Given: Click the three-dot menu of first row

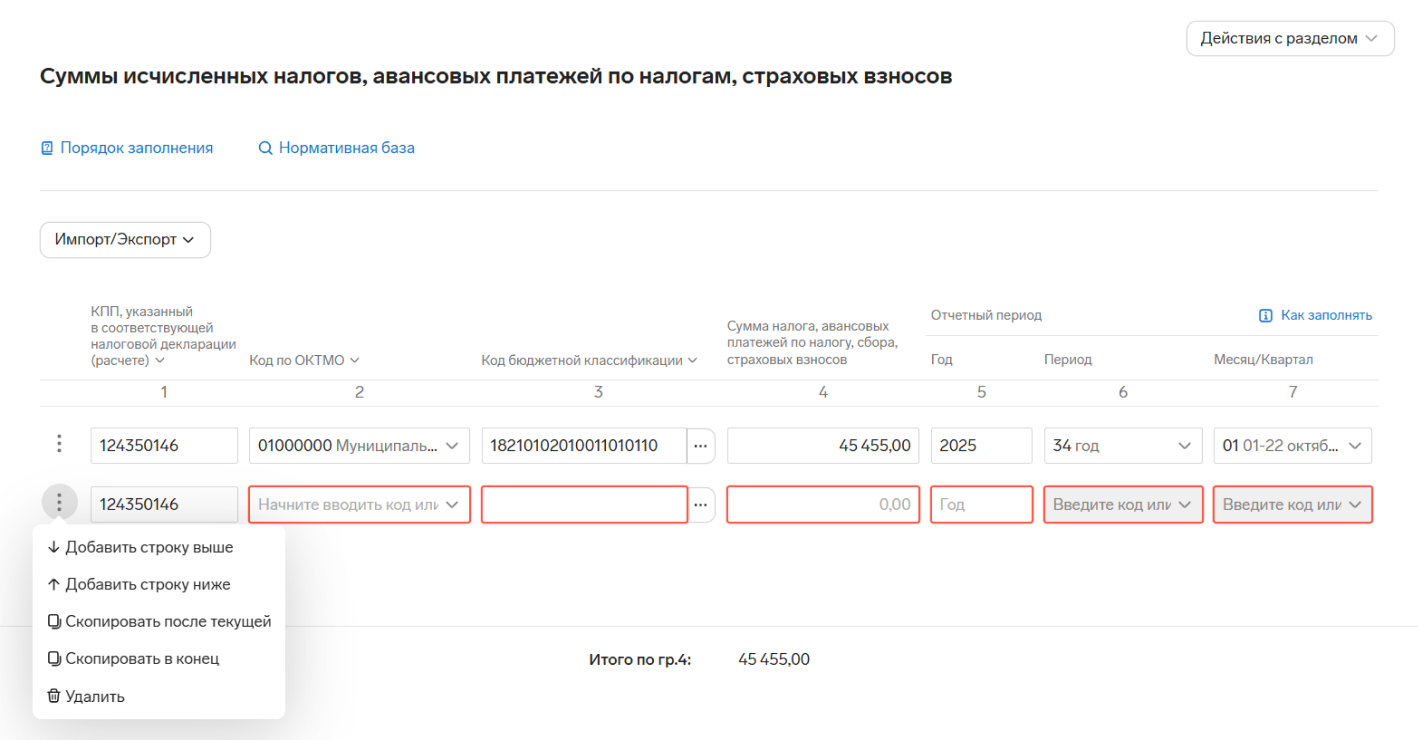Looking at the screenshot, I should pyautogui.click(x=60, y=445).
